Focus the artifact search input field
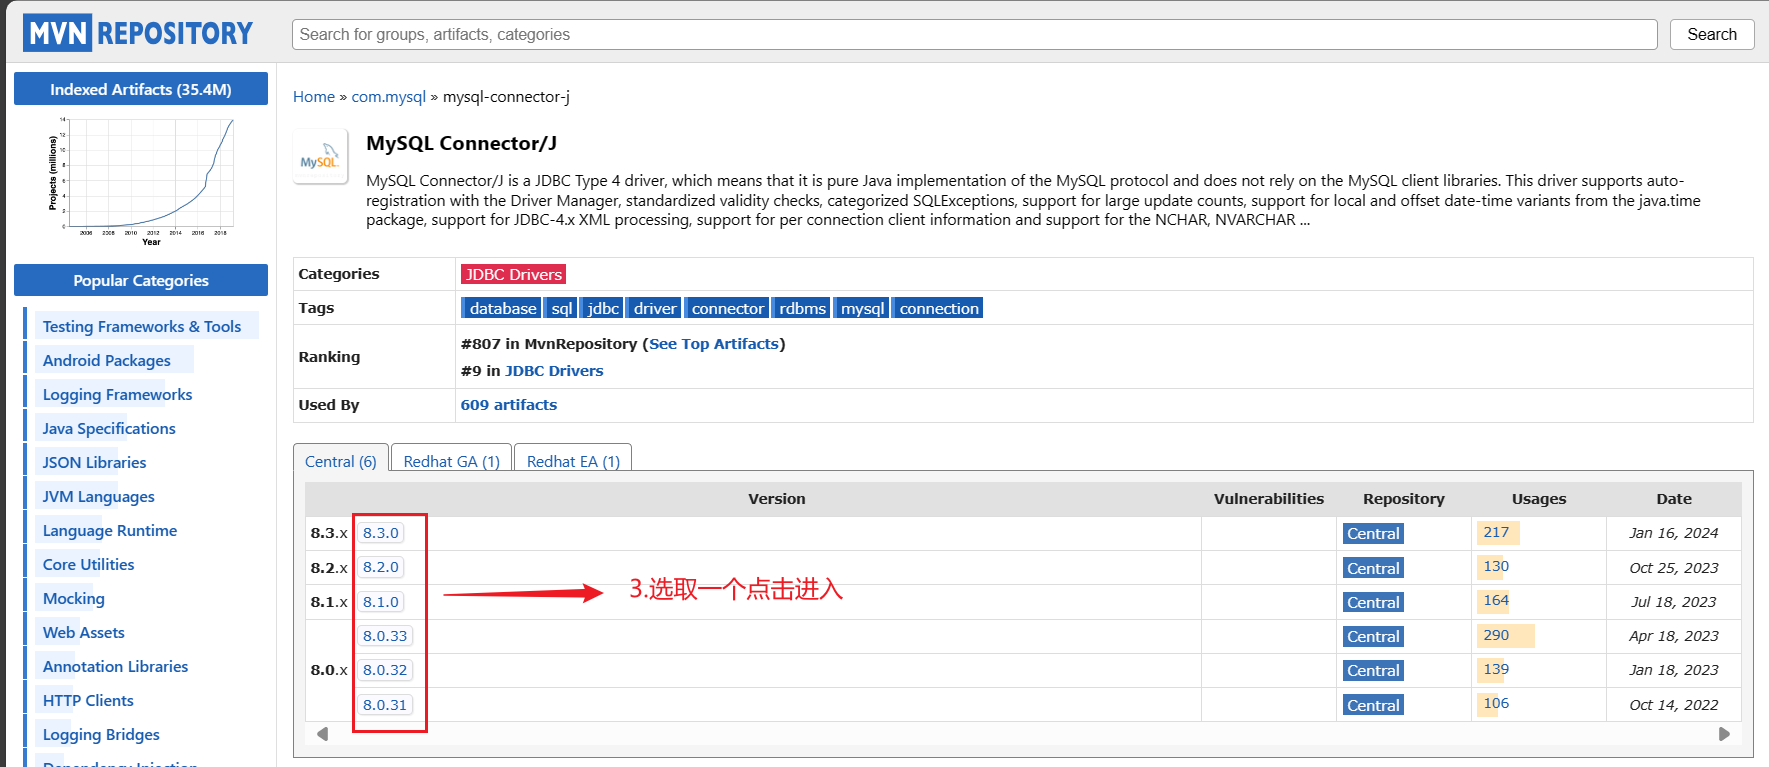The image size is (1769, 767). (974, 34)
